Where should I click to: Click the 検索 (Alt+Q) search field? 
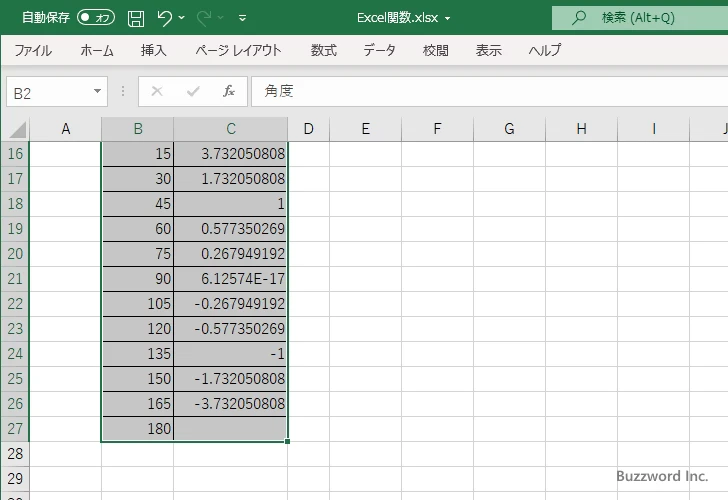tap(640, 18)
